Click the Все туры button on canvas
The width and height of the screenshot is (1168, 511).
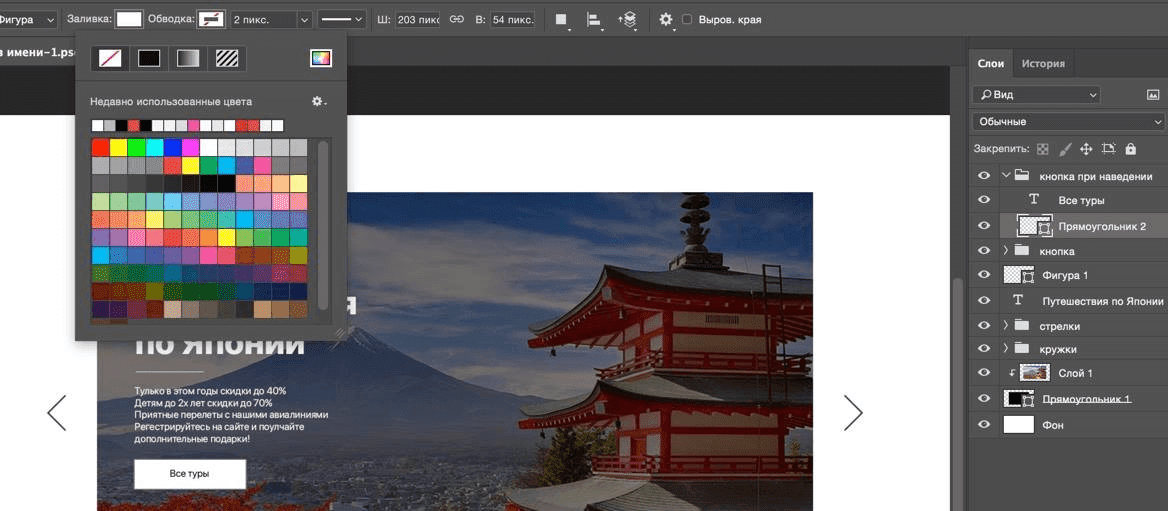tap(190, 474)
